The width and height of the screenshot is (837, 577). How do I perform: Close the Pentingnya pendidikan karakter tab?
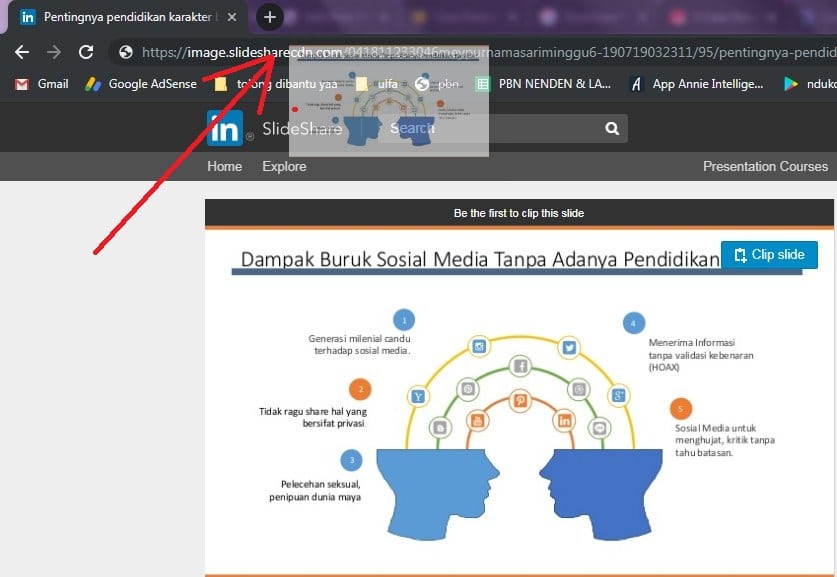pos(232,17)
